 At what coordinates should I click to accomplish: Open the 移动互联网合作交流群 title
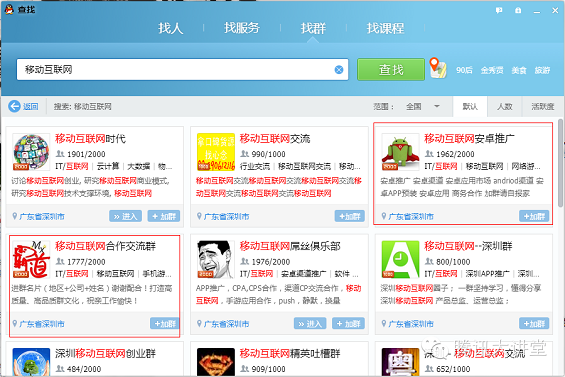click(105, 246)
